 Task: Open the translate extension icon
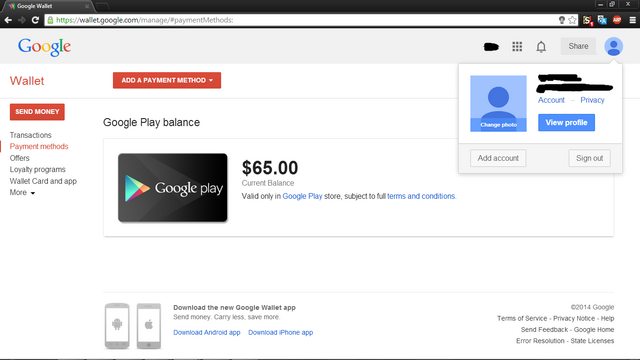tap(602, 20)
